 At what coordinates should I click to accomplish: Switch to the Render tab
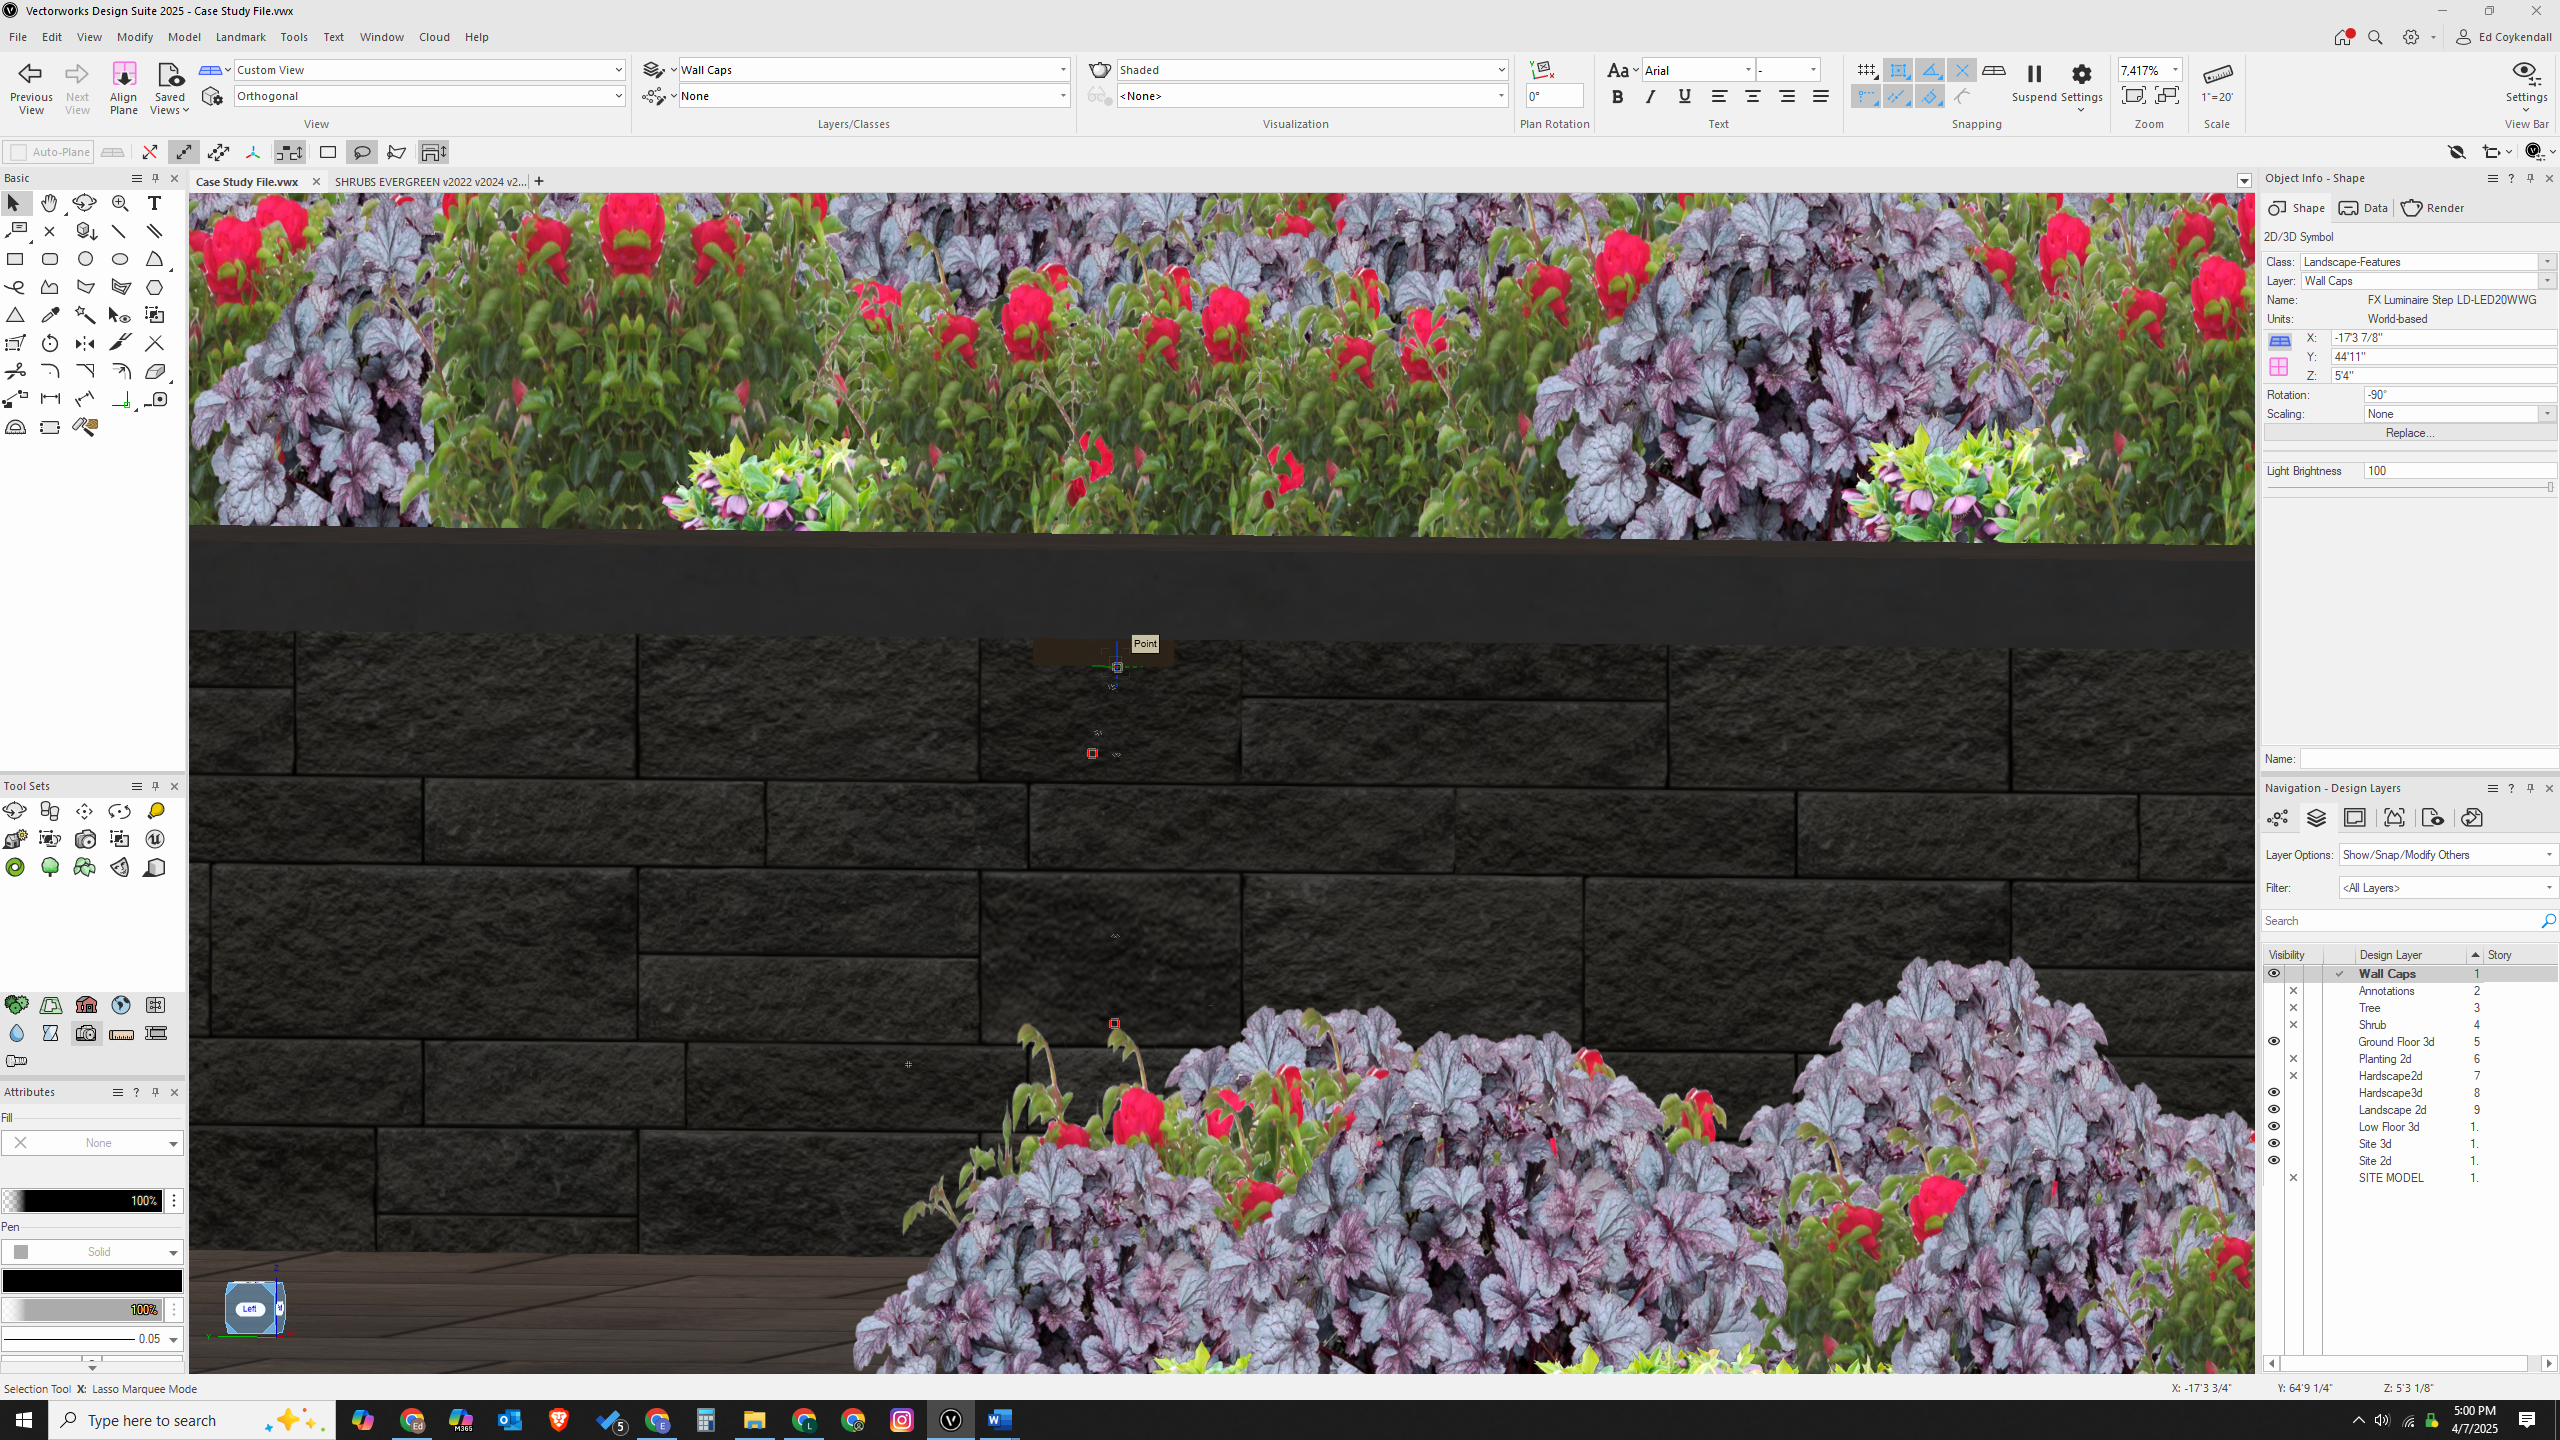pos(2433,208)
